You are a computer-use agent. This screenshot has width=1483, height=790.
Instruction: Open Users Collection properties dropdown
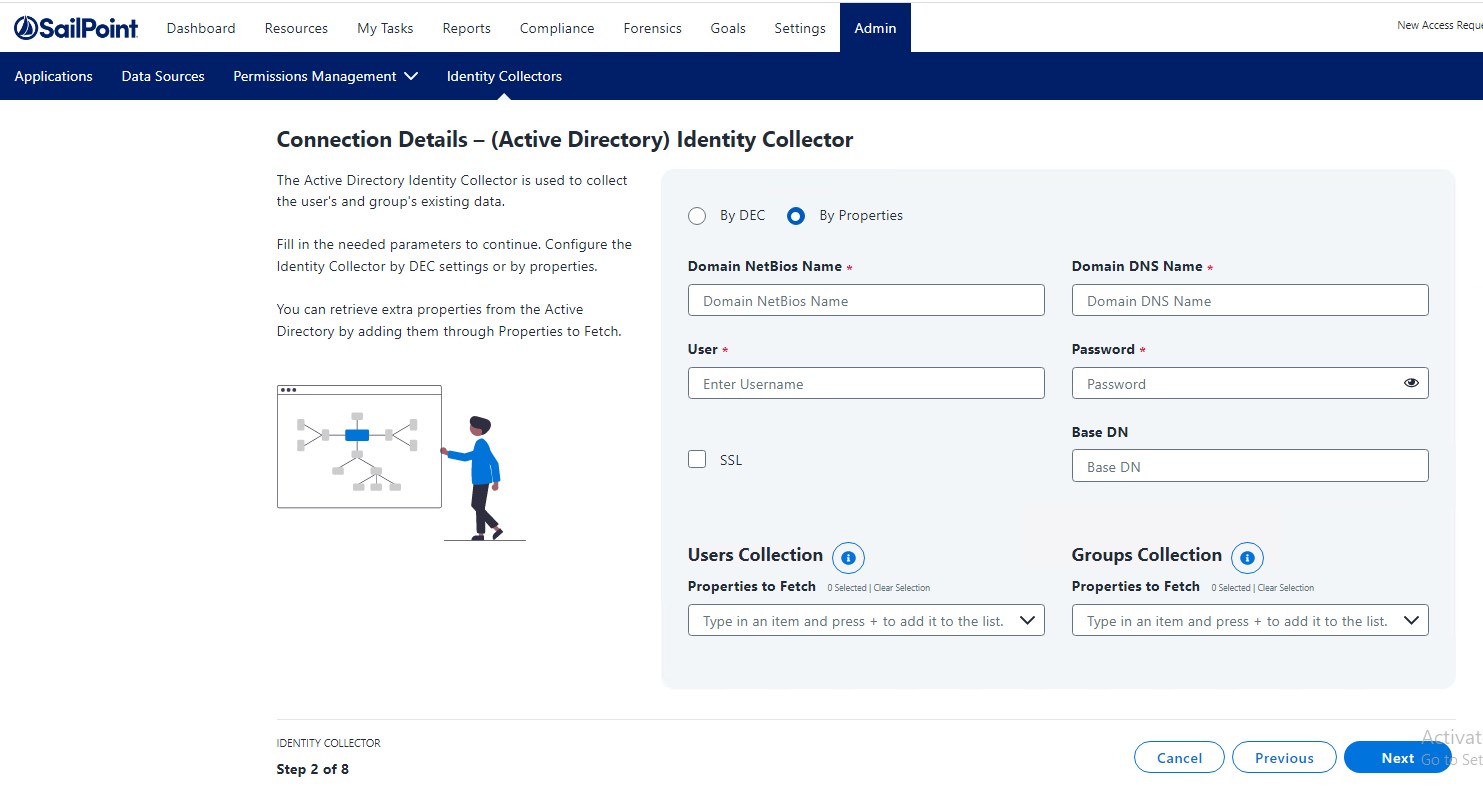coord(1026,621)
